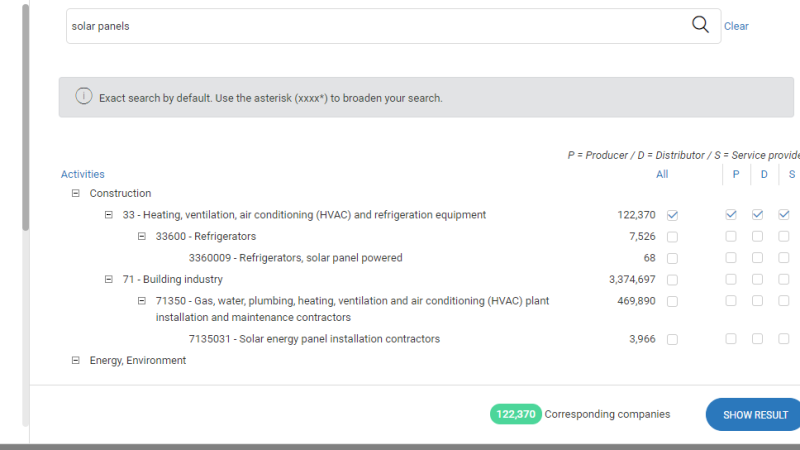The image size is (800, 450).
Task: Check the All checkbox for 33600 - Refrigerators
Action: 672,237
